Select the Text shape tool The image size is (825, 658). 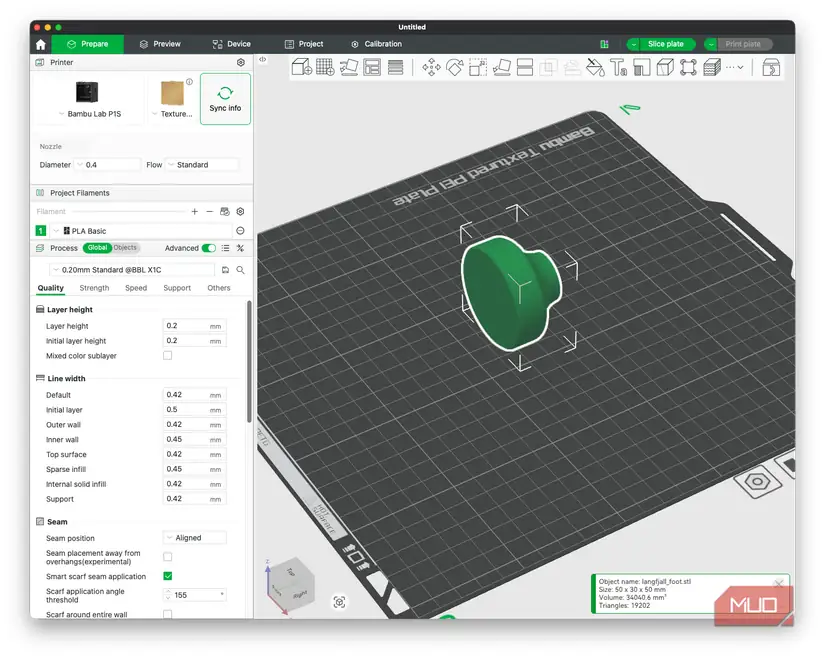click(x=618, y=67)
